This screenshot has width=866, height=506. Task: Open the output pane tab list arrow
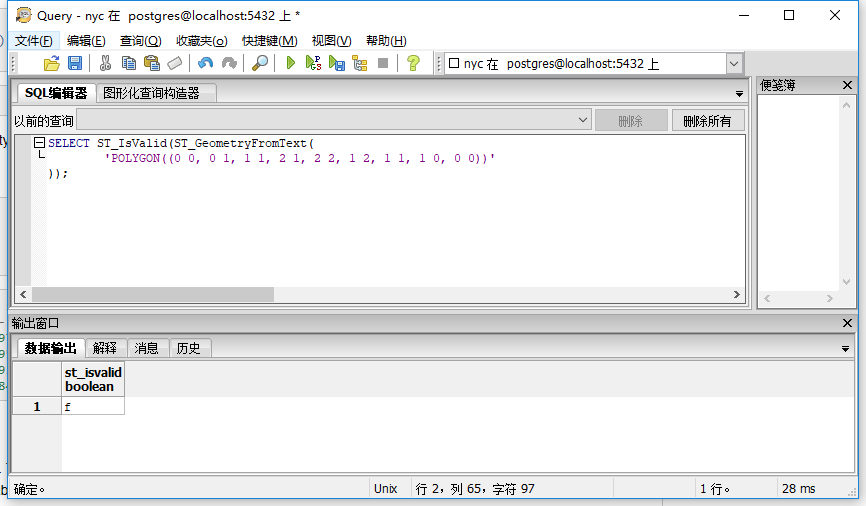click(845, 349)
